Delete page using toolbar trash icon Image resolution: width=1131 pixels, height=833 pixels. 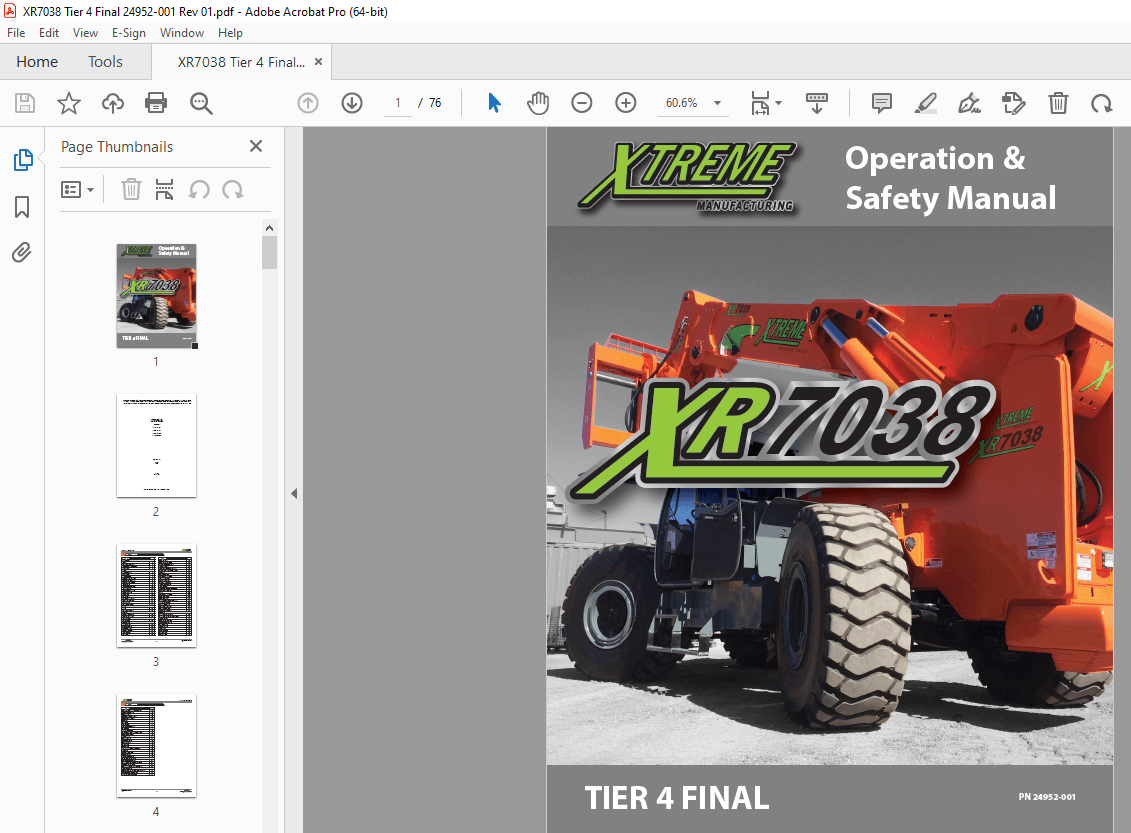pyautogui.click(x=1058, y=103)
